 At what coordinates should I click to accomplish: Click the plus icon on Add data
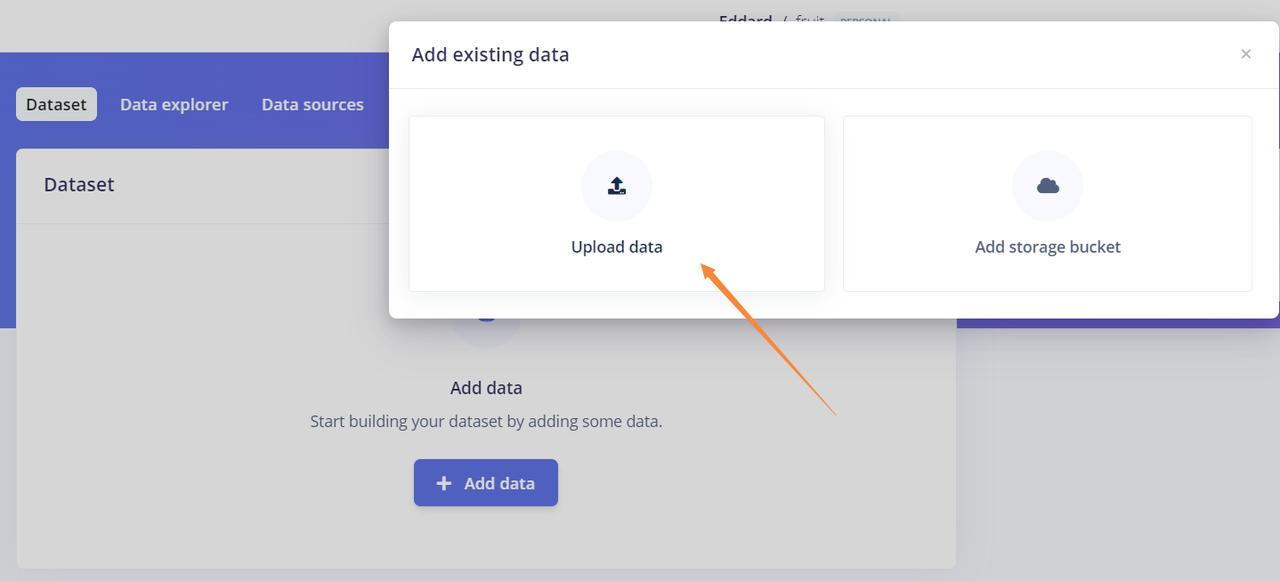tap(444, 483)
